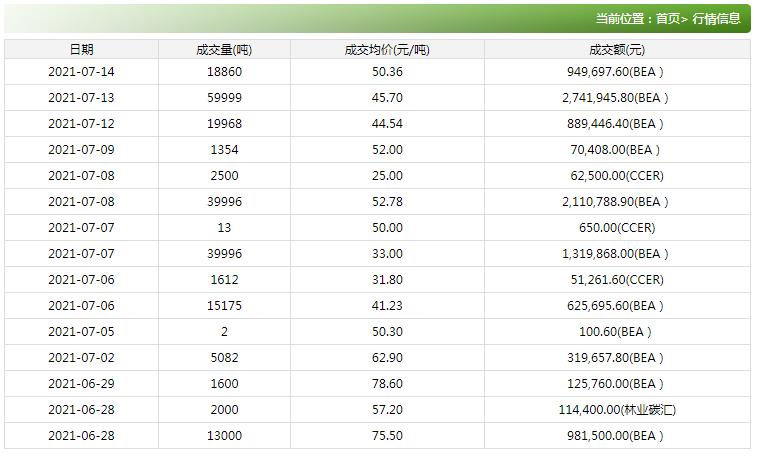This screenshot has width=762, height=459.
Task: Click volume cell 2500
Action: [x=224, y=176]
